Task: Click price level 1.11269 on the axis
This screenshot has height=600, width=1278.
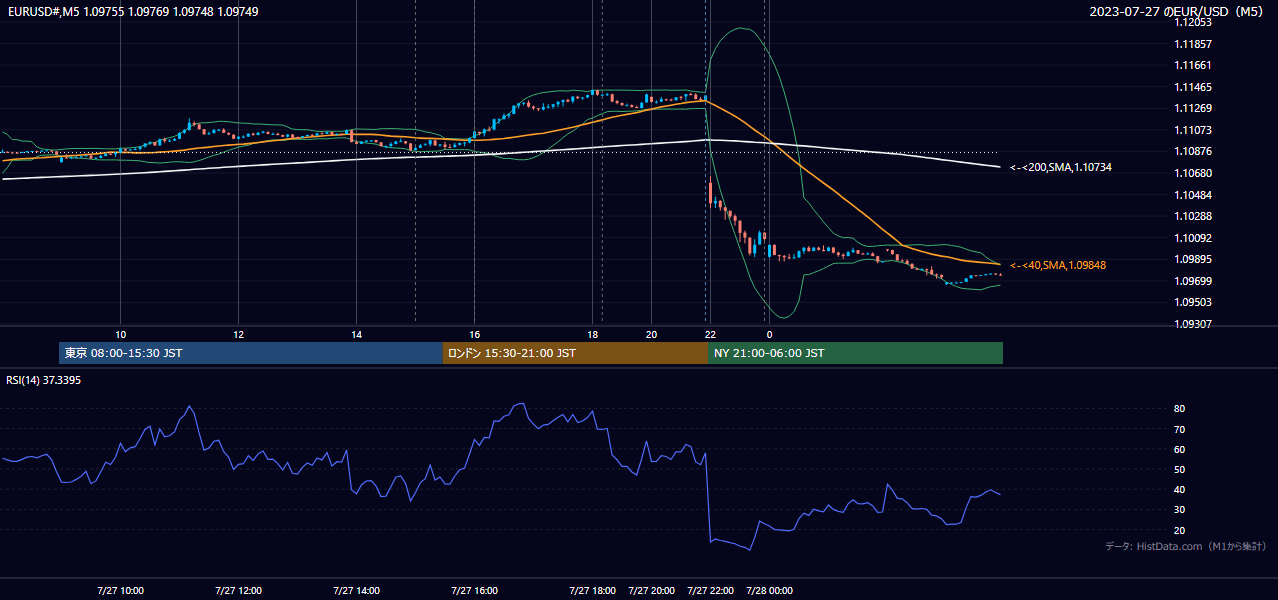Action: pos(1194,108)
